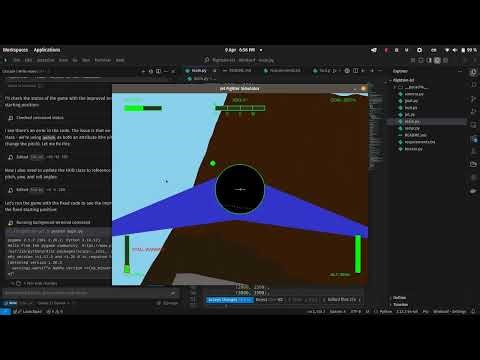The height and width of the screenshot is (360, 480).
Task: Open the second Edited file step in chat
Action: click(37, 190)
